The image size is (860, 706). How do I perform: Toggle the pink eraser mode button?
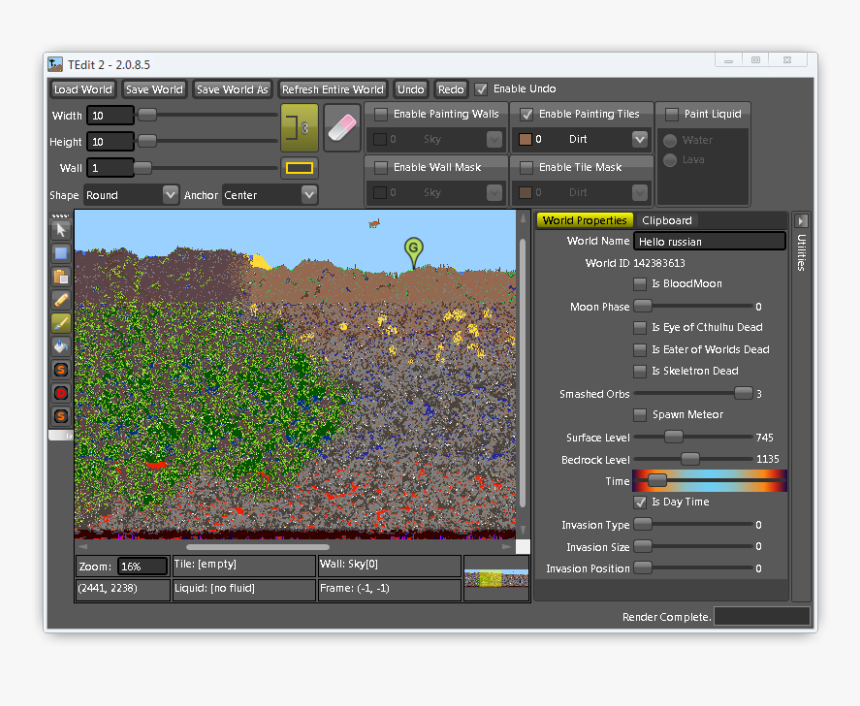pyautogui.click(x=342, y=128)
